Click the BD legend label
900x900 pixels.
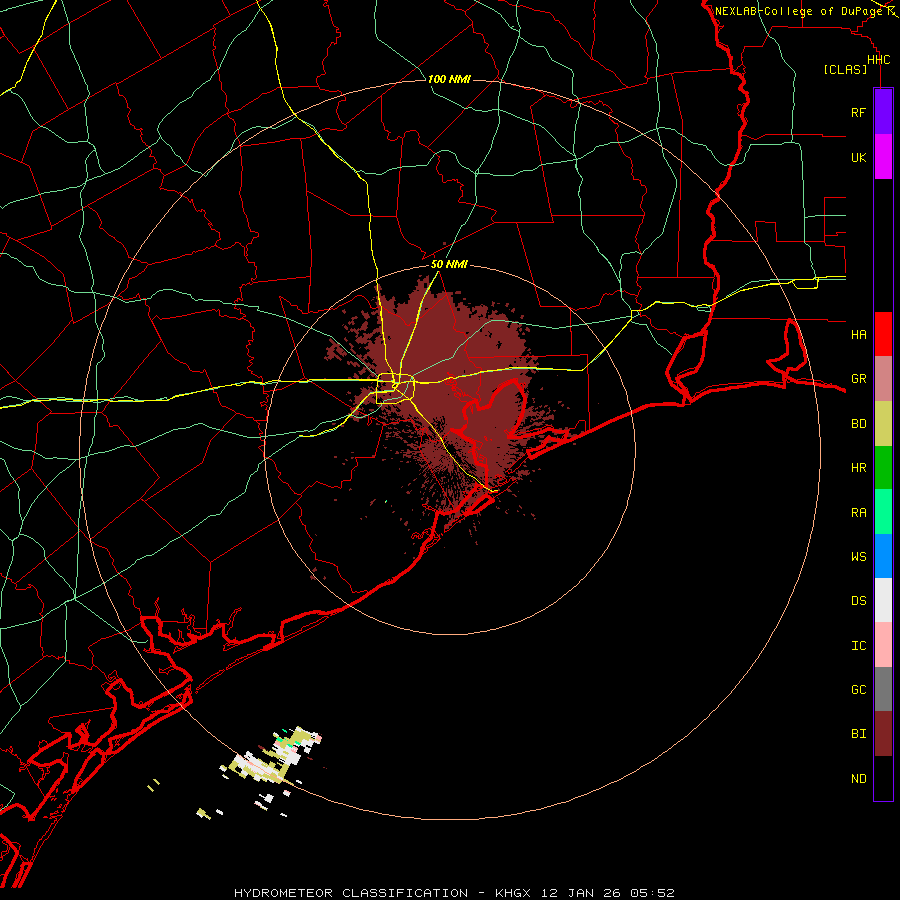pyautogui.click(x=858, y=424)
